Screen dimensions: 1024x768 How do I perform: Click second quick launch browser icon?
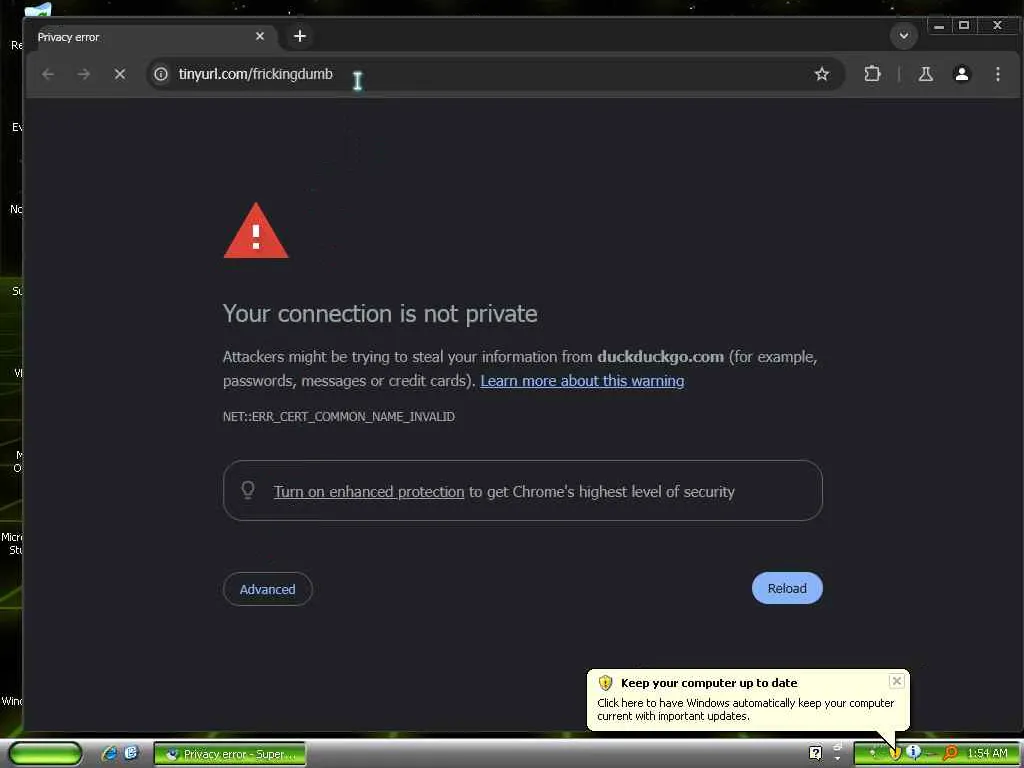(131, 754)
